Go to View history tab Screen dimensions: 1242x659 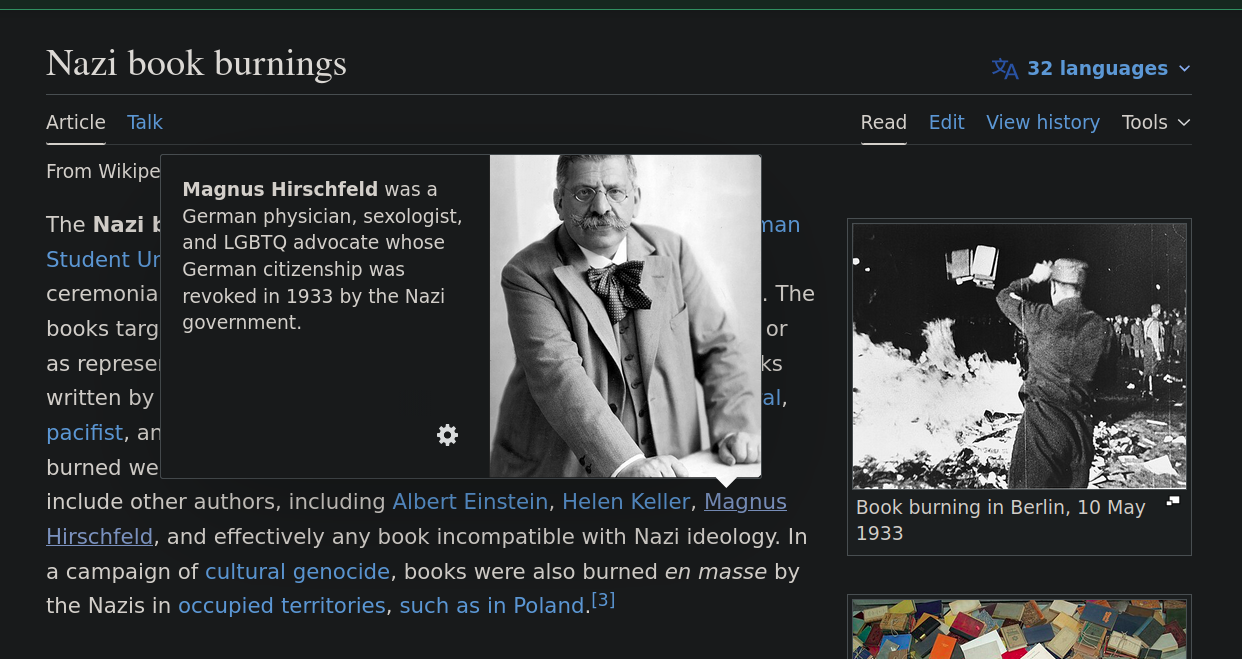tap(1043, 122)
